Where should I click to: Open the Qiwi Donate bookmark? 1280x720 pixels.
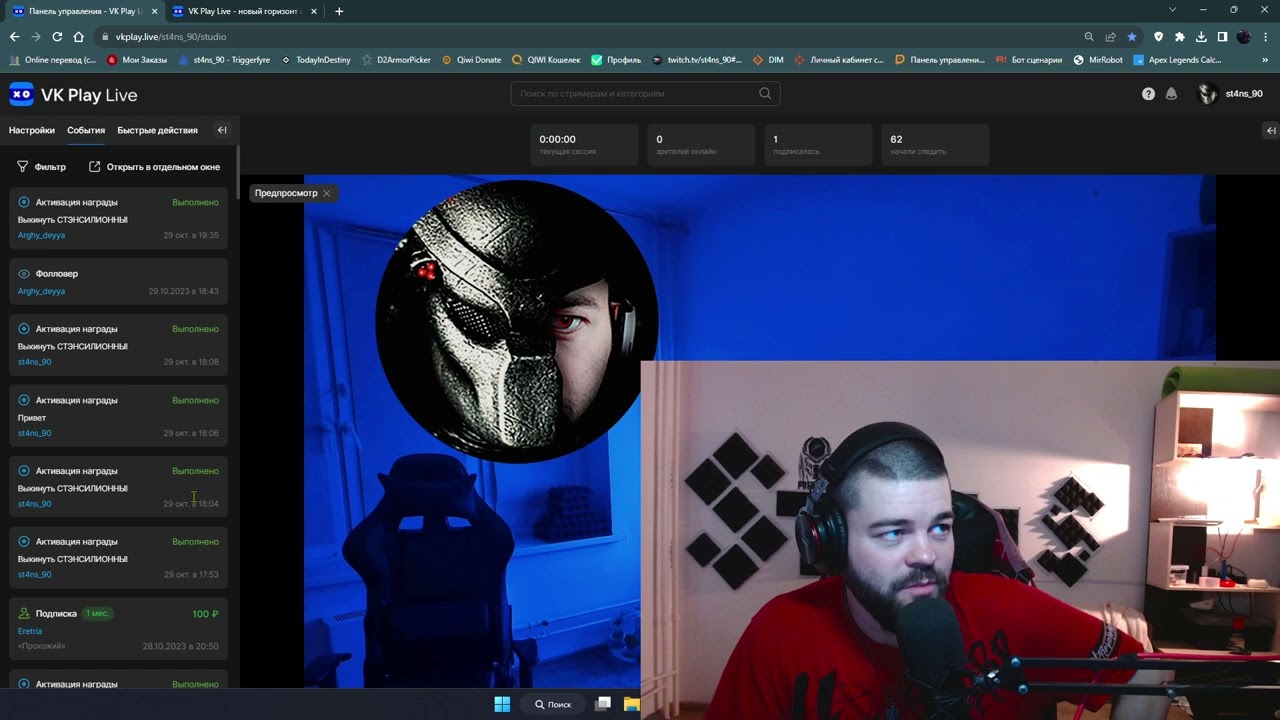(471, 60)
